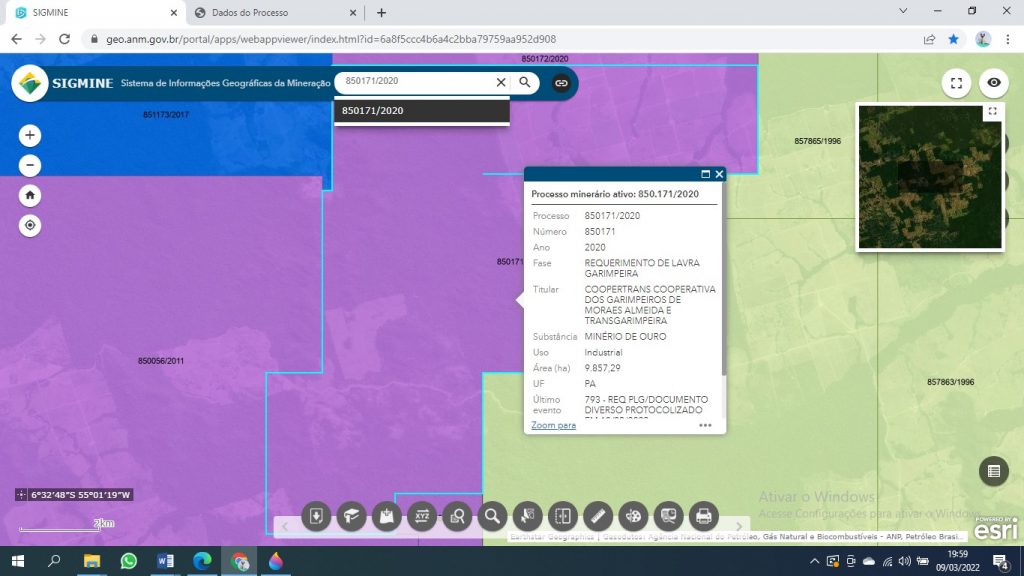Open the download data tool

(316, 516)
